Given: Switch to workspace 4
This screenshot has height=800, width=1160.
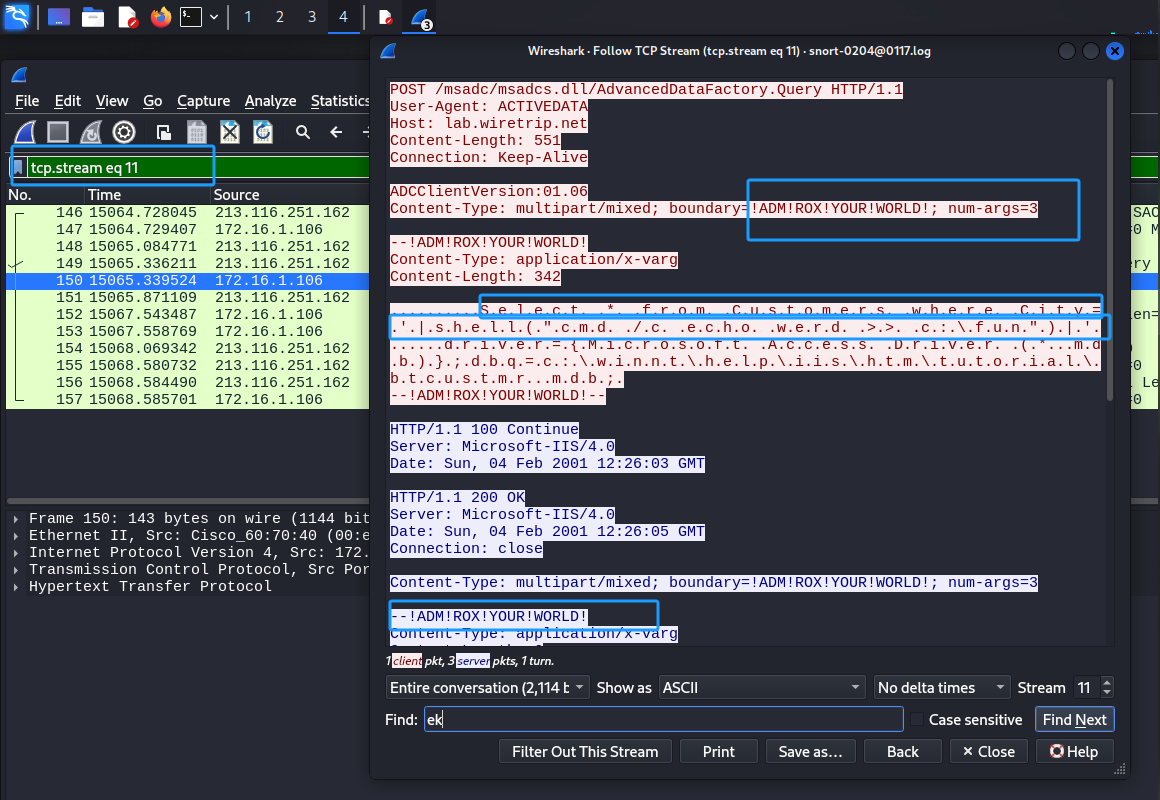Looking at the screenshot, I should click(x=343, y=17).
